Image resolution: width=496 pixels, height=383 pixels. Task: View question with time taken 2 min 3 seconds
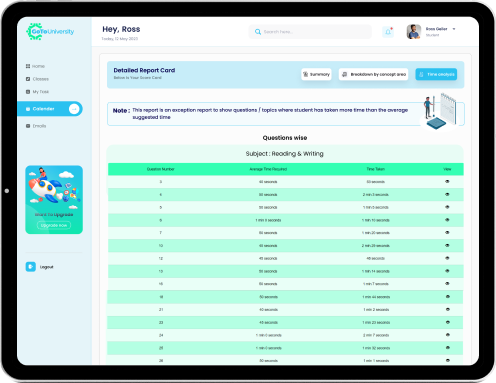click(x=447, y=194)
